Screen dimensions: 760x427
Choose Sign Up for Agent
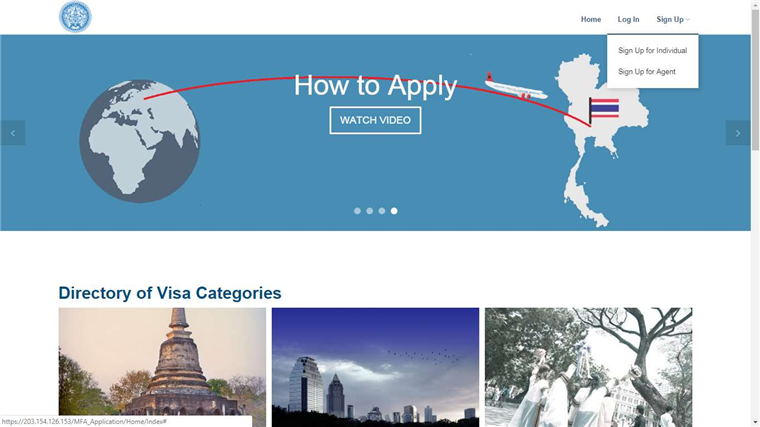click(647, 72)
